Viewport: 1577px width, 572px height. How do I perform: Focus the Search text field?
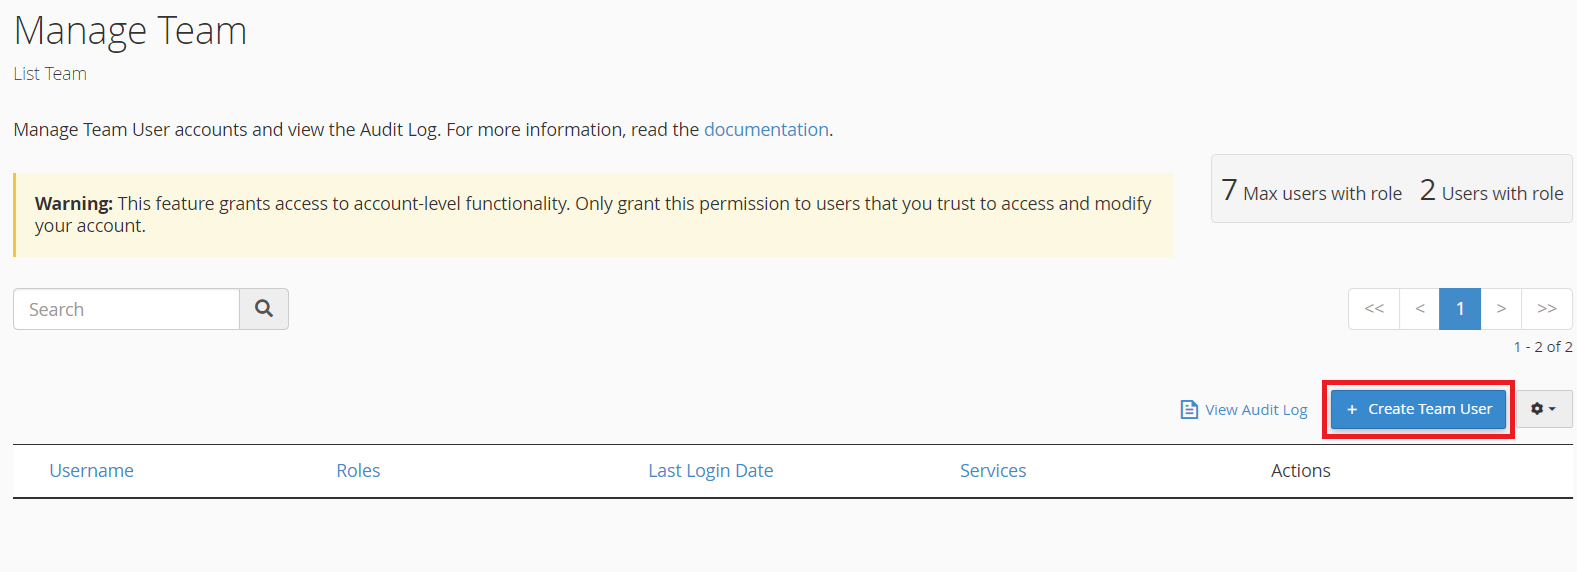[x=126, y=309]
